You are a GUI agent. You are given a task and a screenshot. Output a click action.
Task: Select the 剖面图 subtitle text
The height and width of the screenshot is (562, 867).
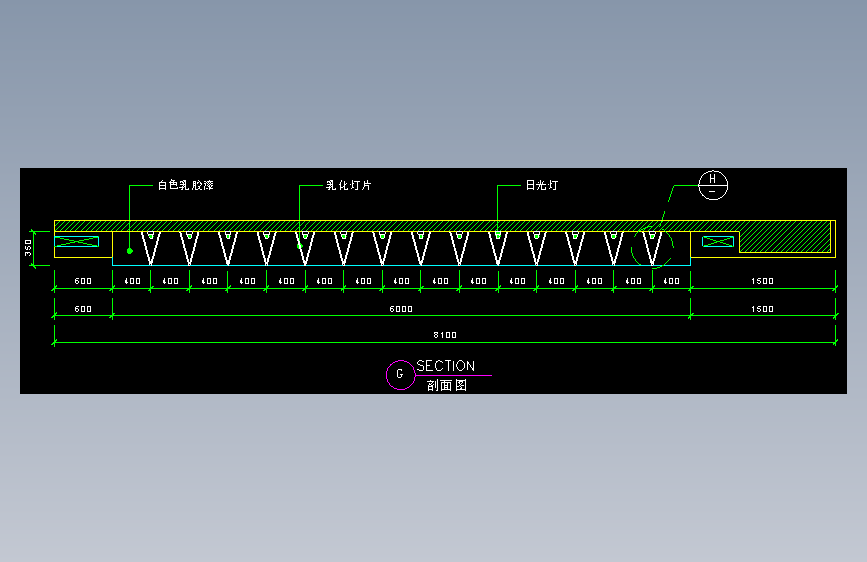447,385
